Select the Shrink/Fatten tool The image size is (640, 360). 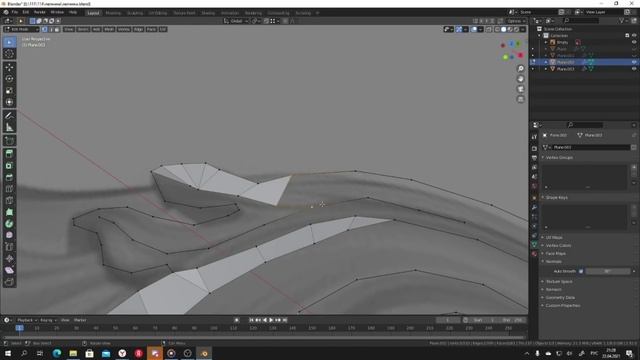pyautogui.click(x=9, y=258)
